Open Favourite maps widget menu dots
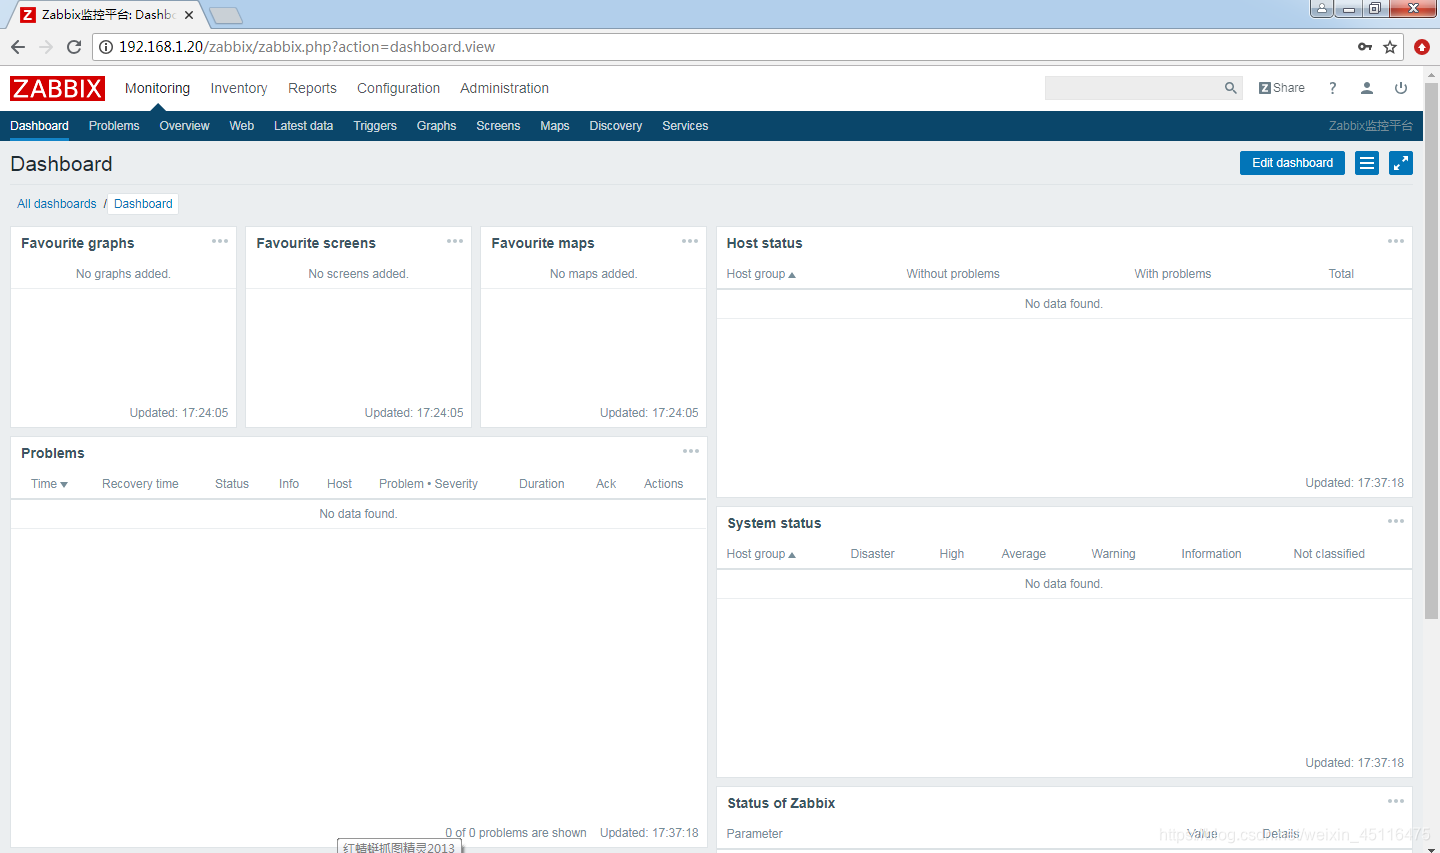 pos(690,241)
